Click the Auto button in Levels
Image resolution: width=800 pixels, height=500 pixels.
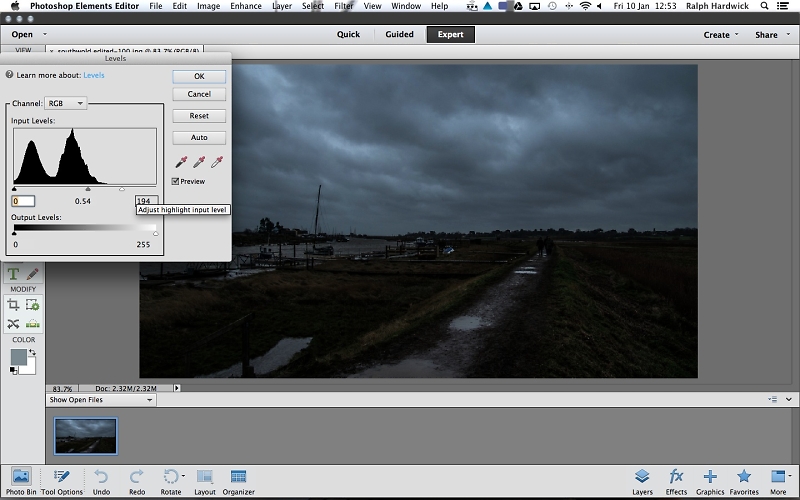click(x=199, y=137)
